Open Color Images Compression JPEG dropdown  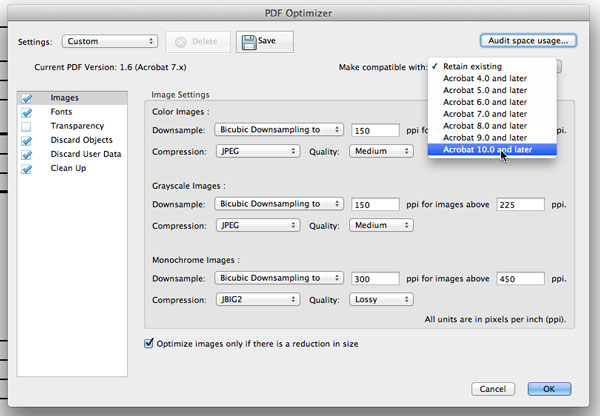258,151
